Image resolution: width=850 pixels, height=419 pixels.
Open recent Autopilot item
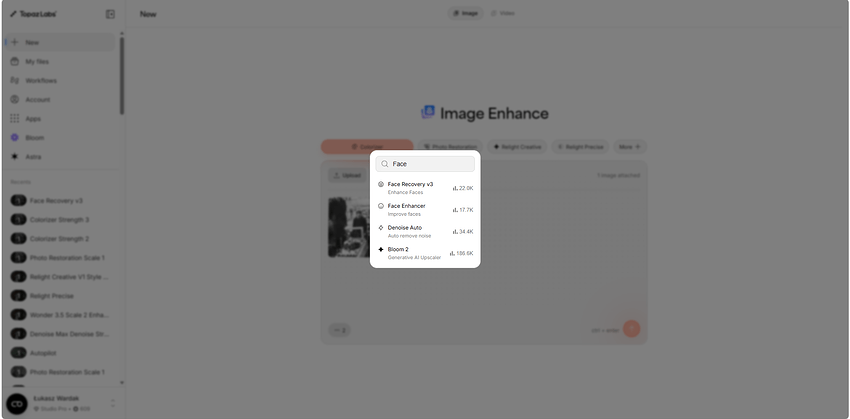pyautogui.click(x=60, y=353)
